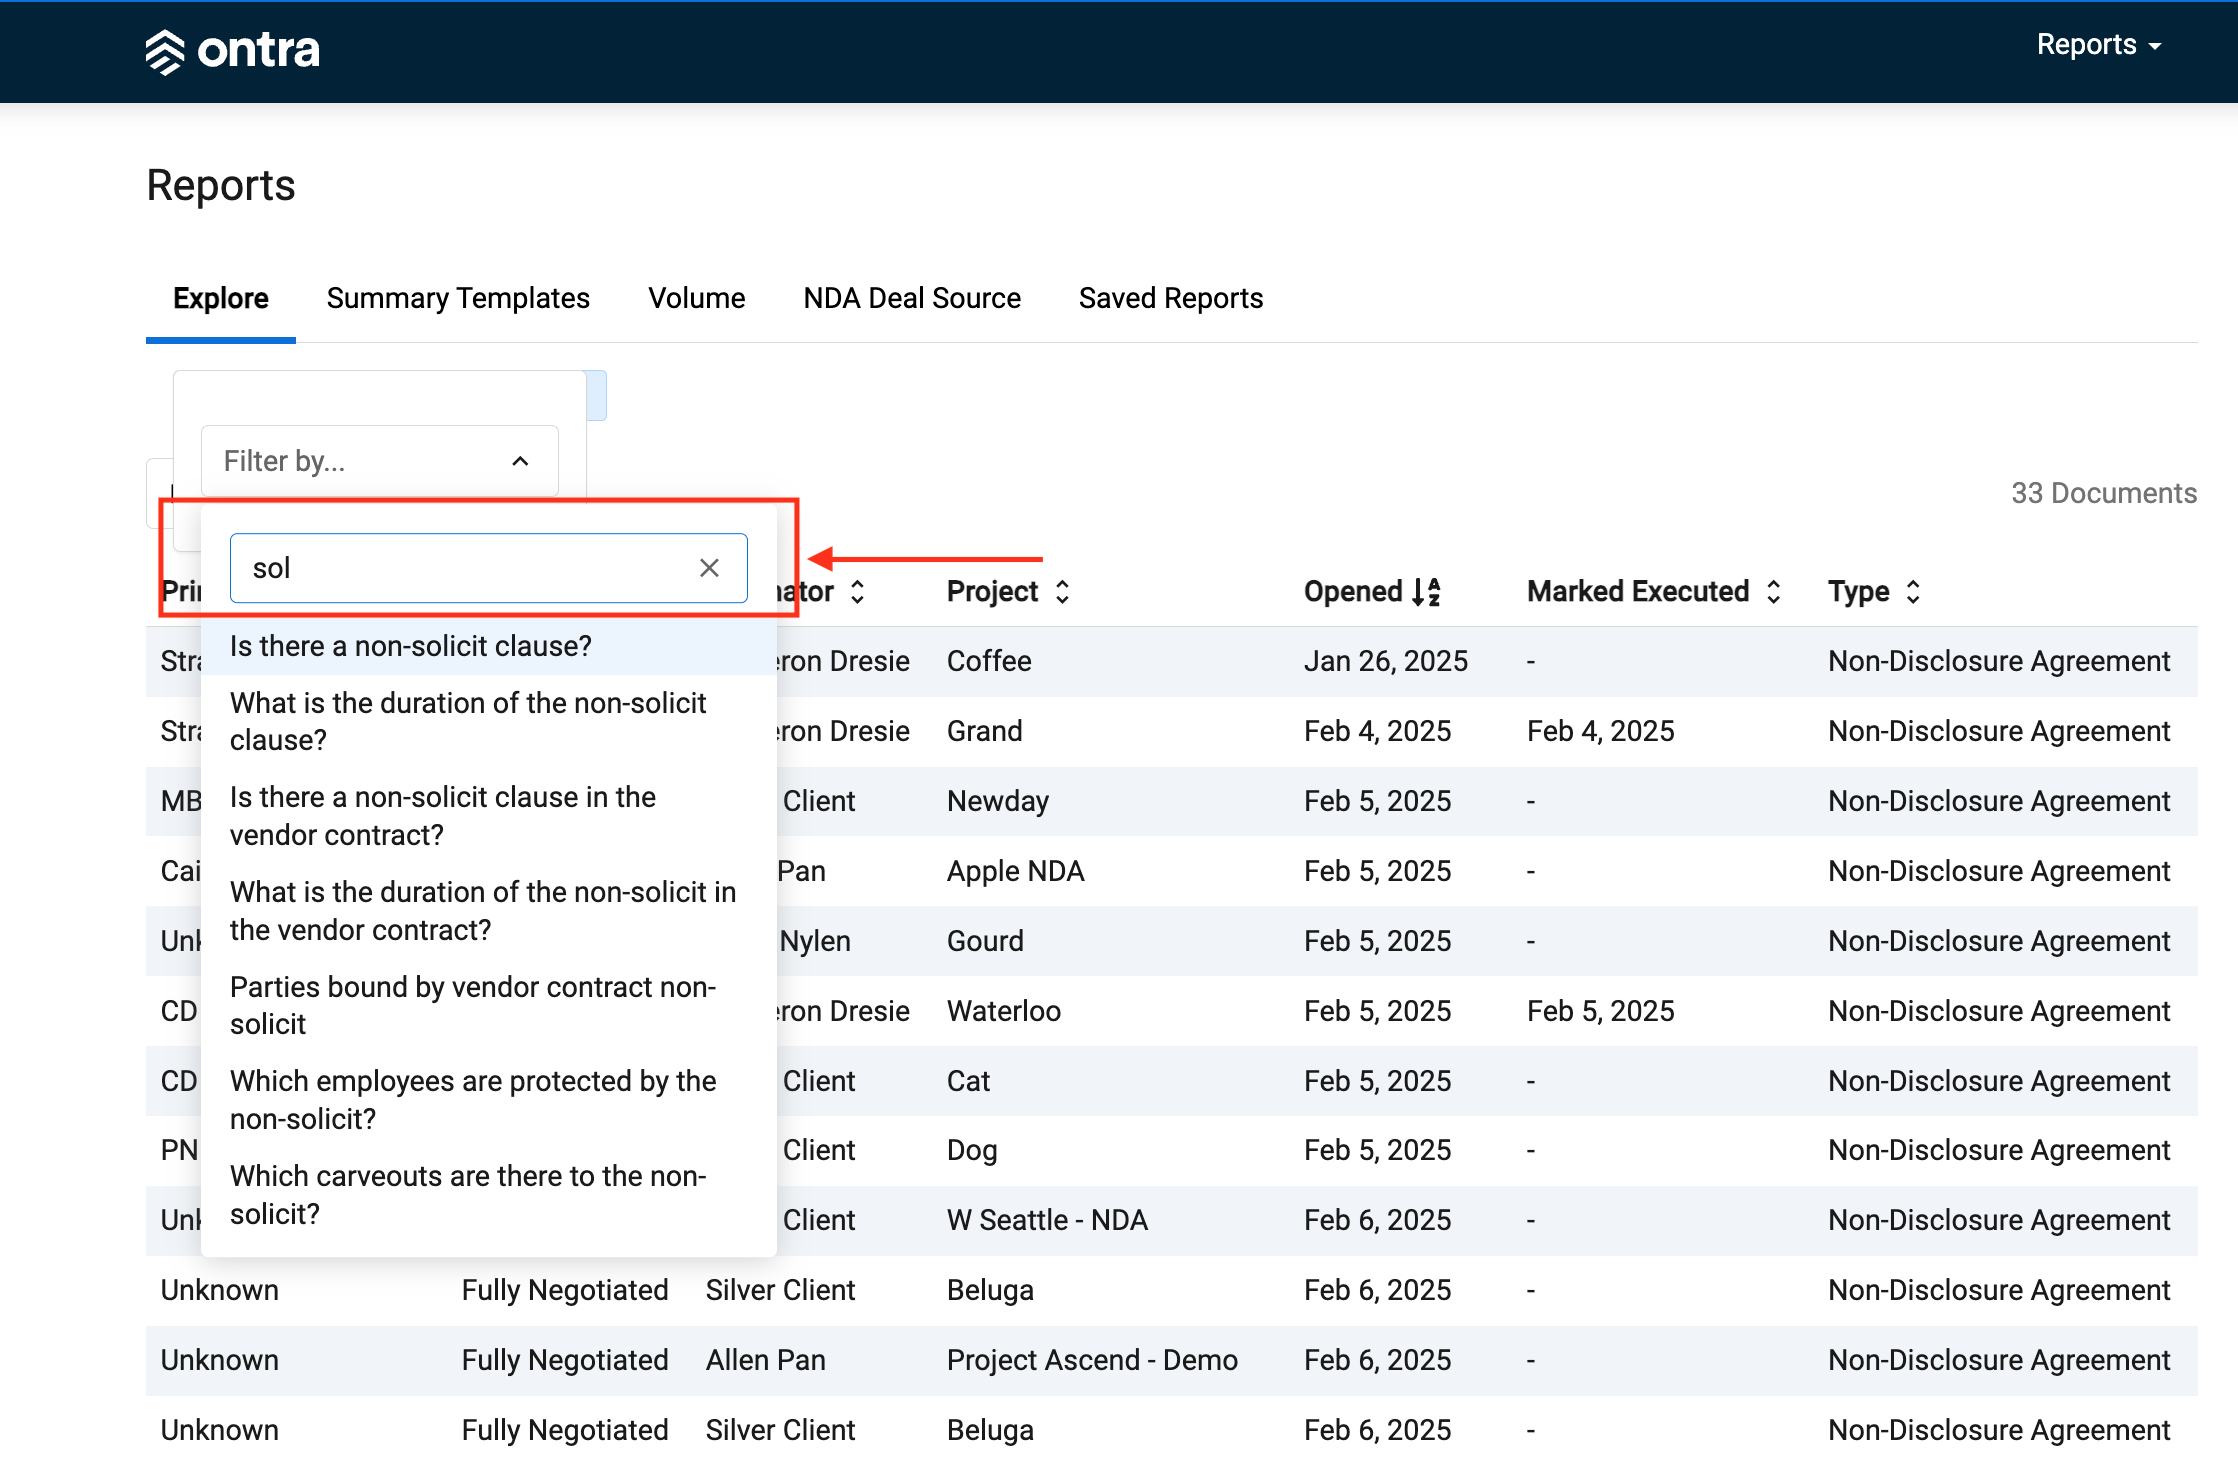Pick 'Is there a non-solicit clause in the vendor contract?'
2238x1466 pixels.
[x=489, y=816]
